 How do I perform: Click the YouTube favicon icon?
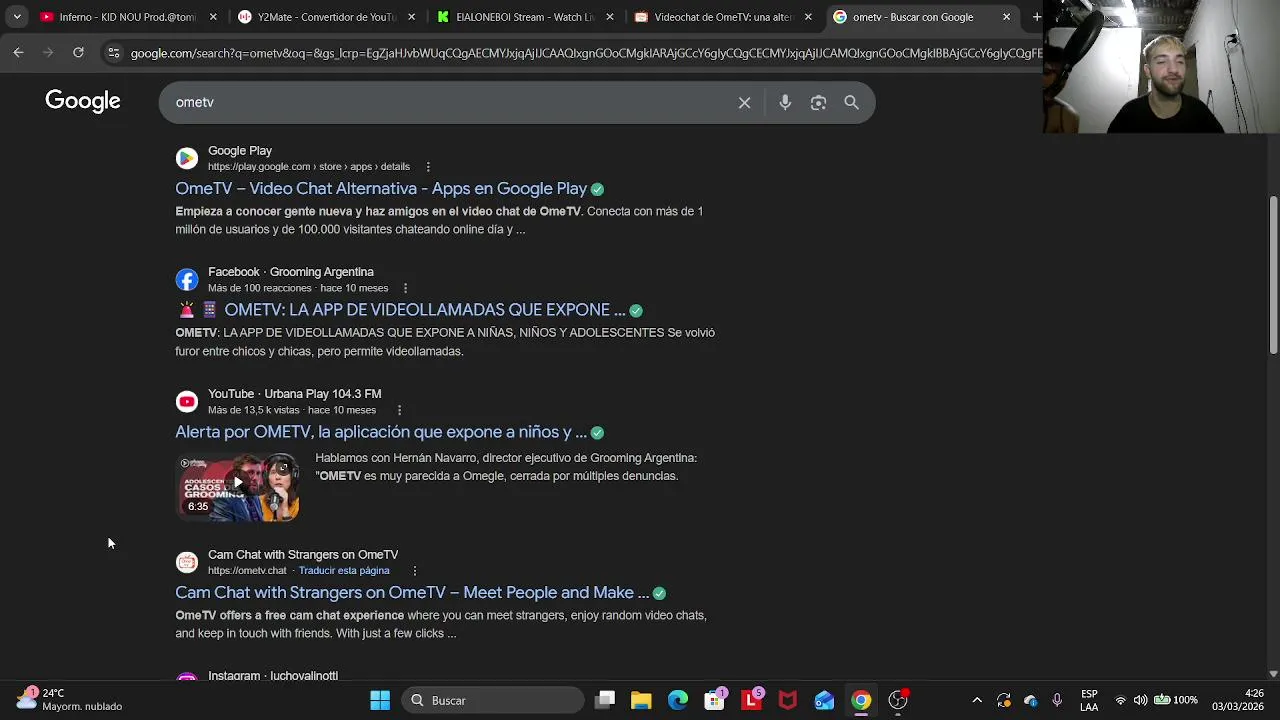tap(187, 401)
